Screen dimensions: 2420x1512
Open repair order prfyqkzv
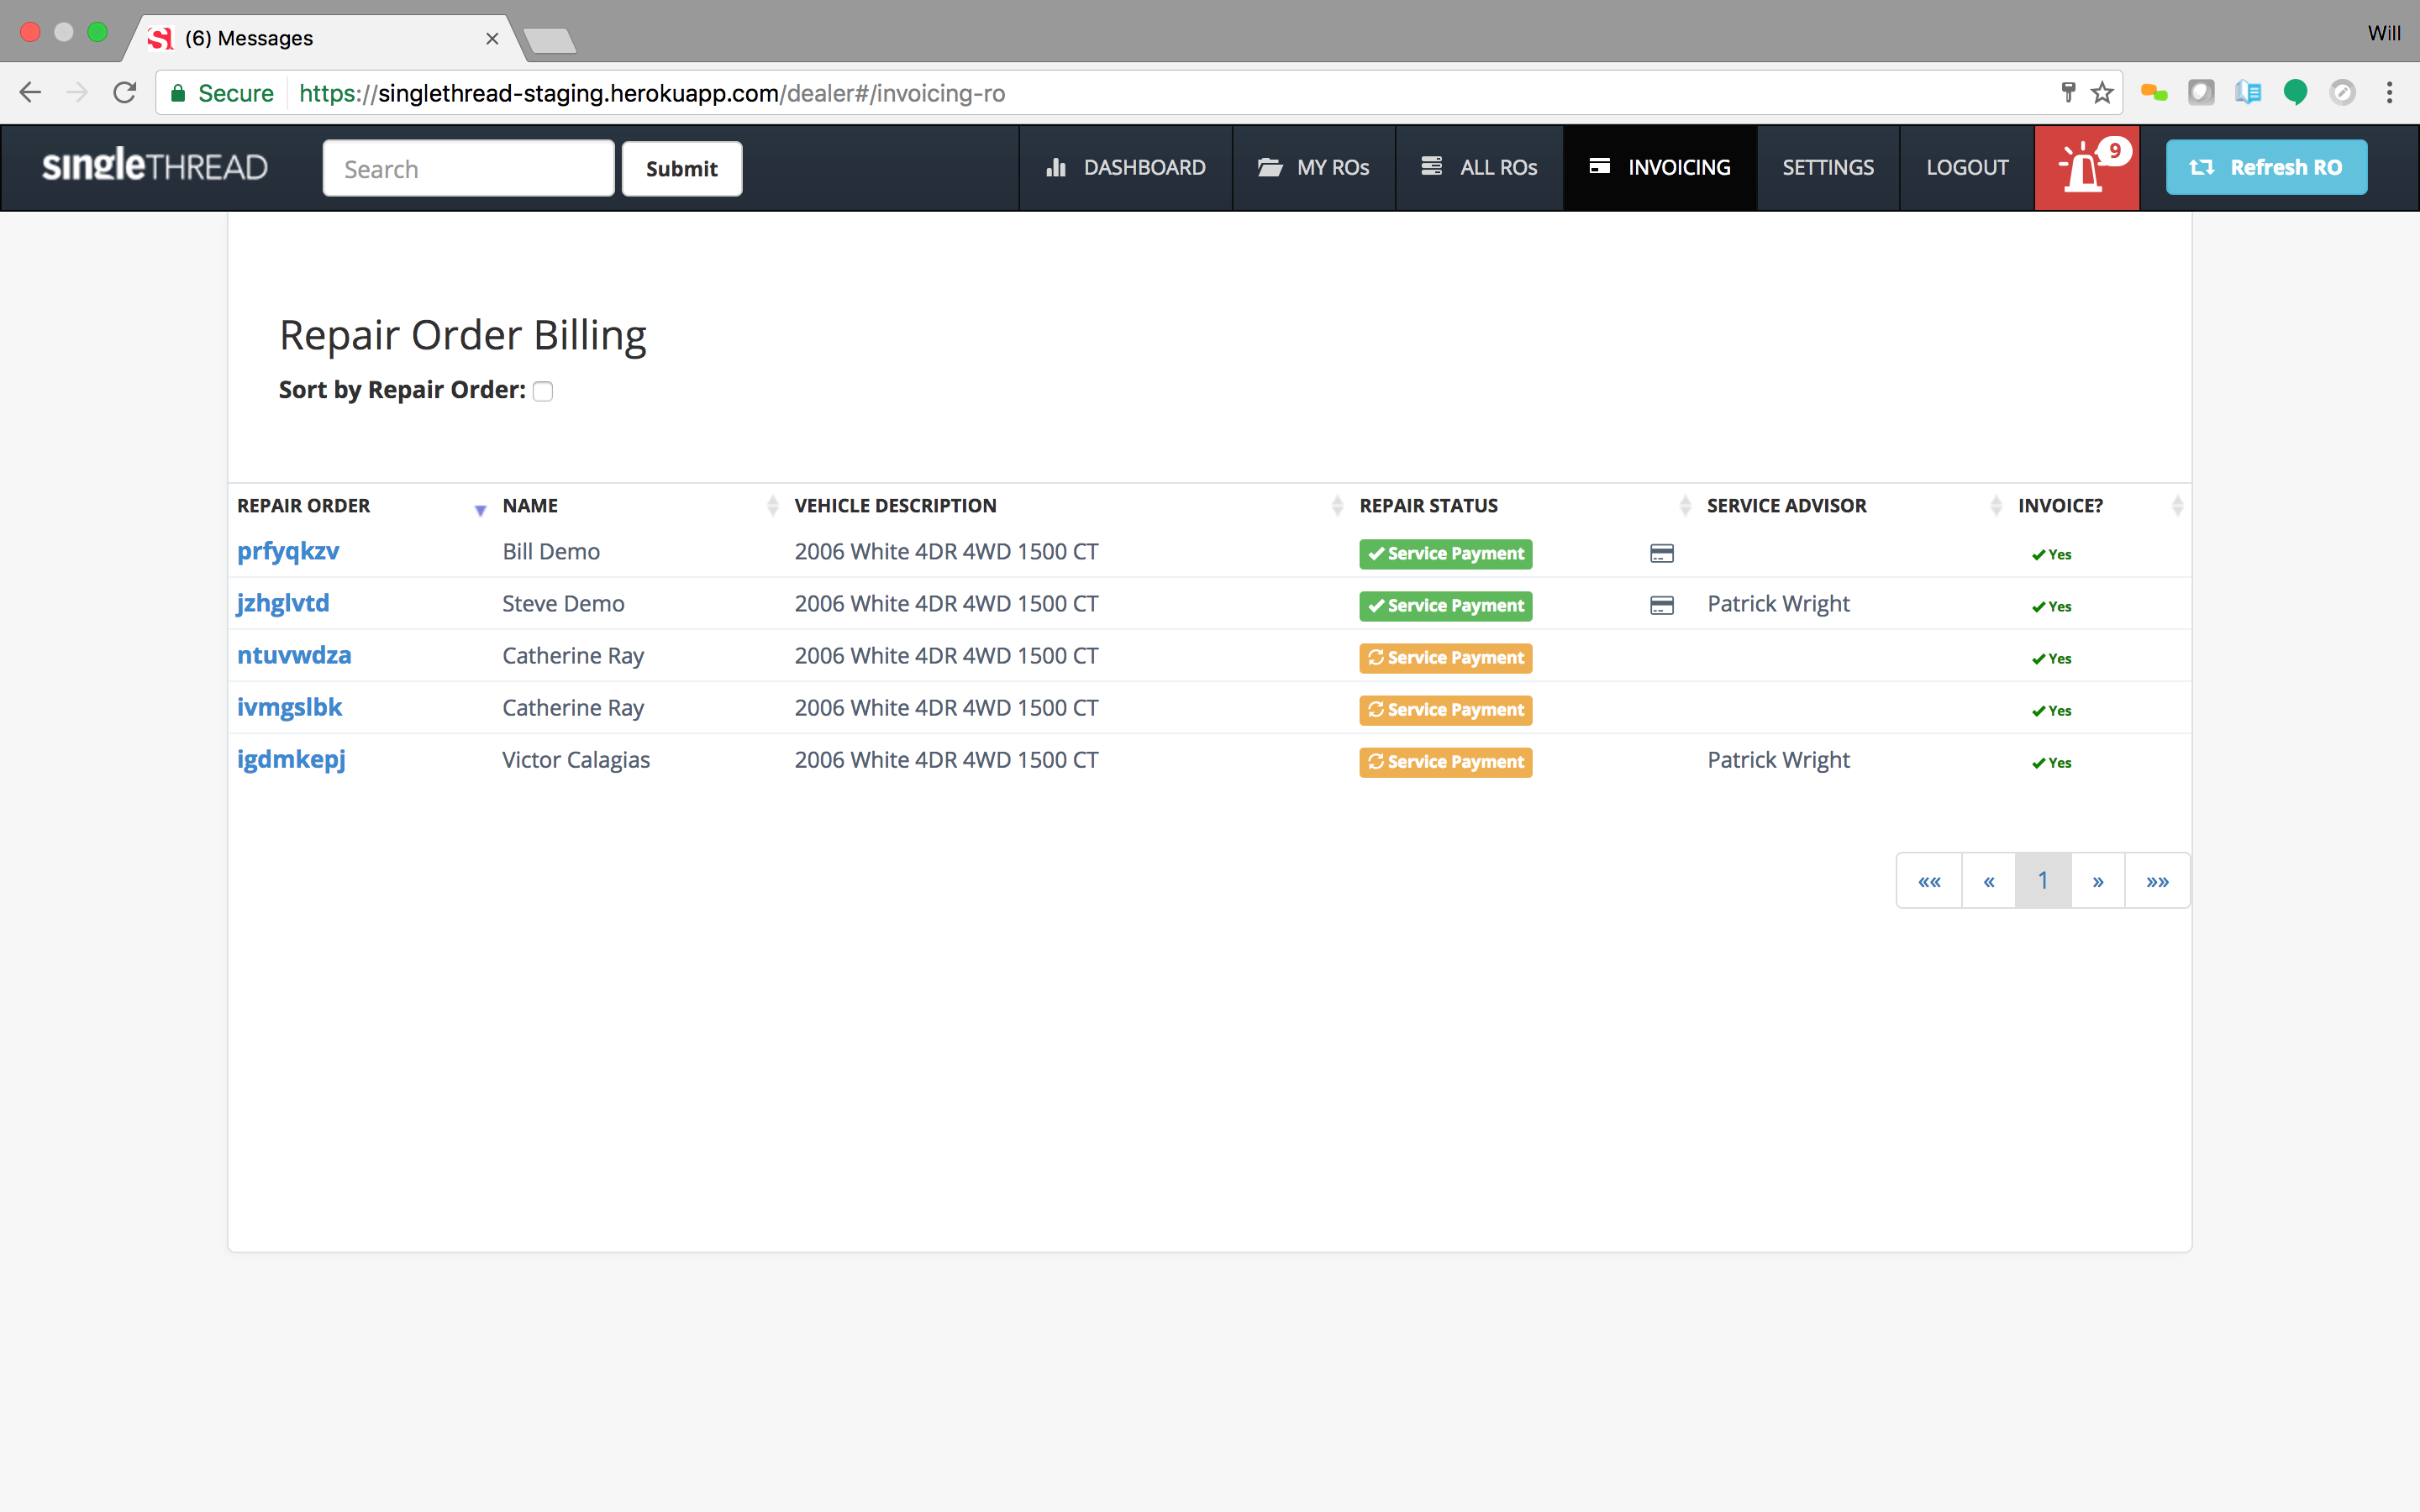coord(288,552)
